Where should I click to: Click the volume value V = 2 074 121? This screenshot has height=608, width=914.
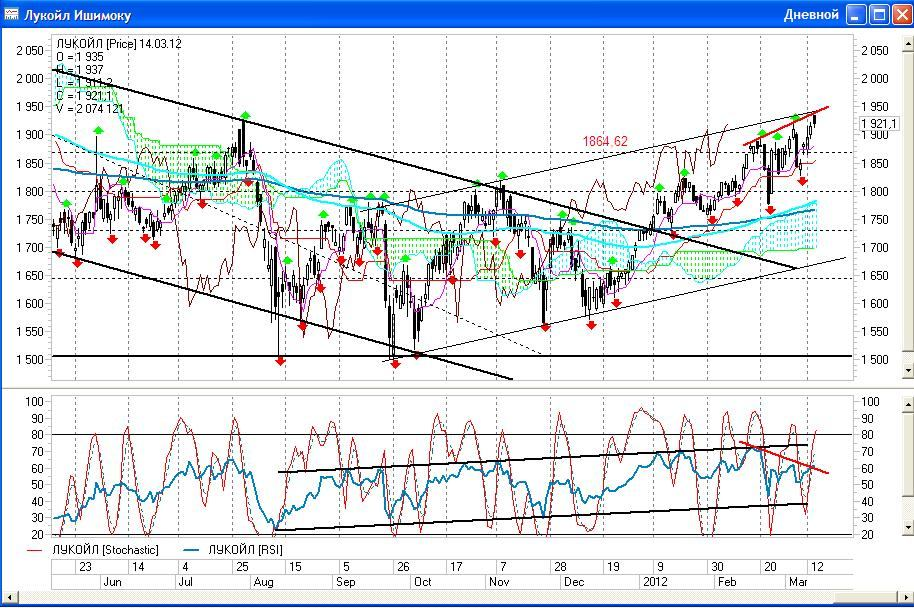coord(90,108)
